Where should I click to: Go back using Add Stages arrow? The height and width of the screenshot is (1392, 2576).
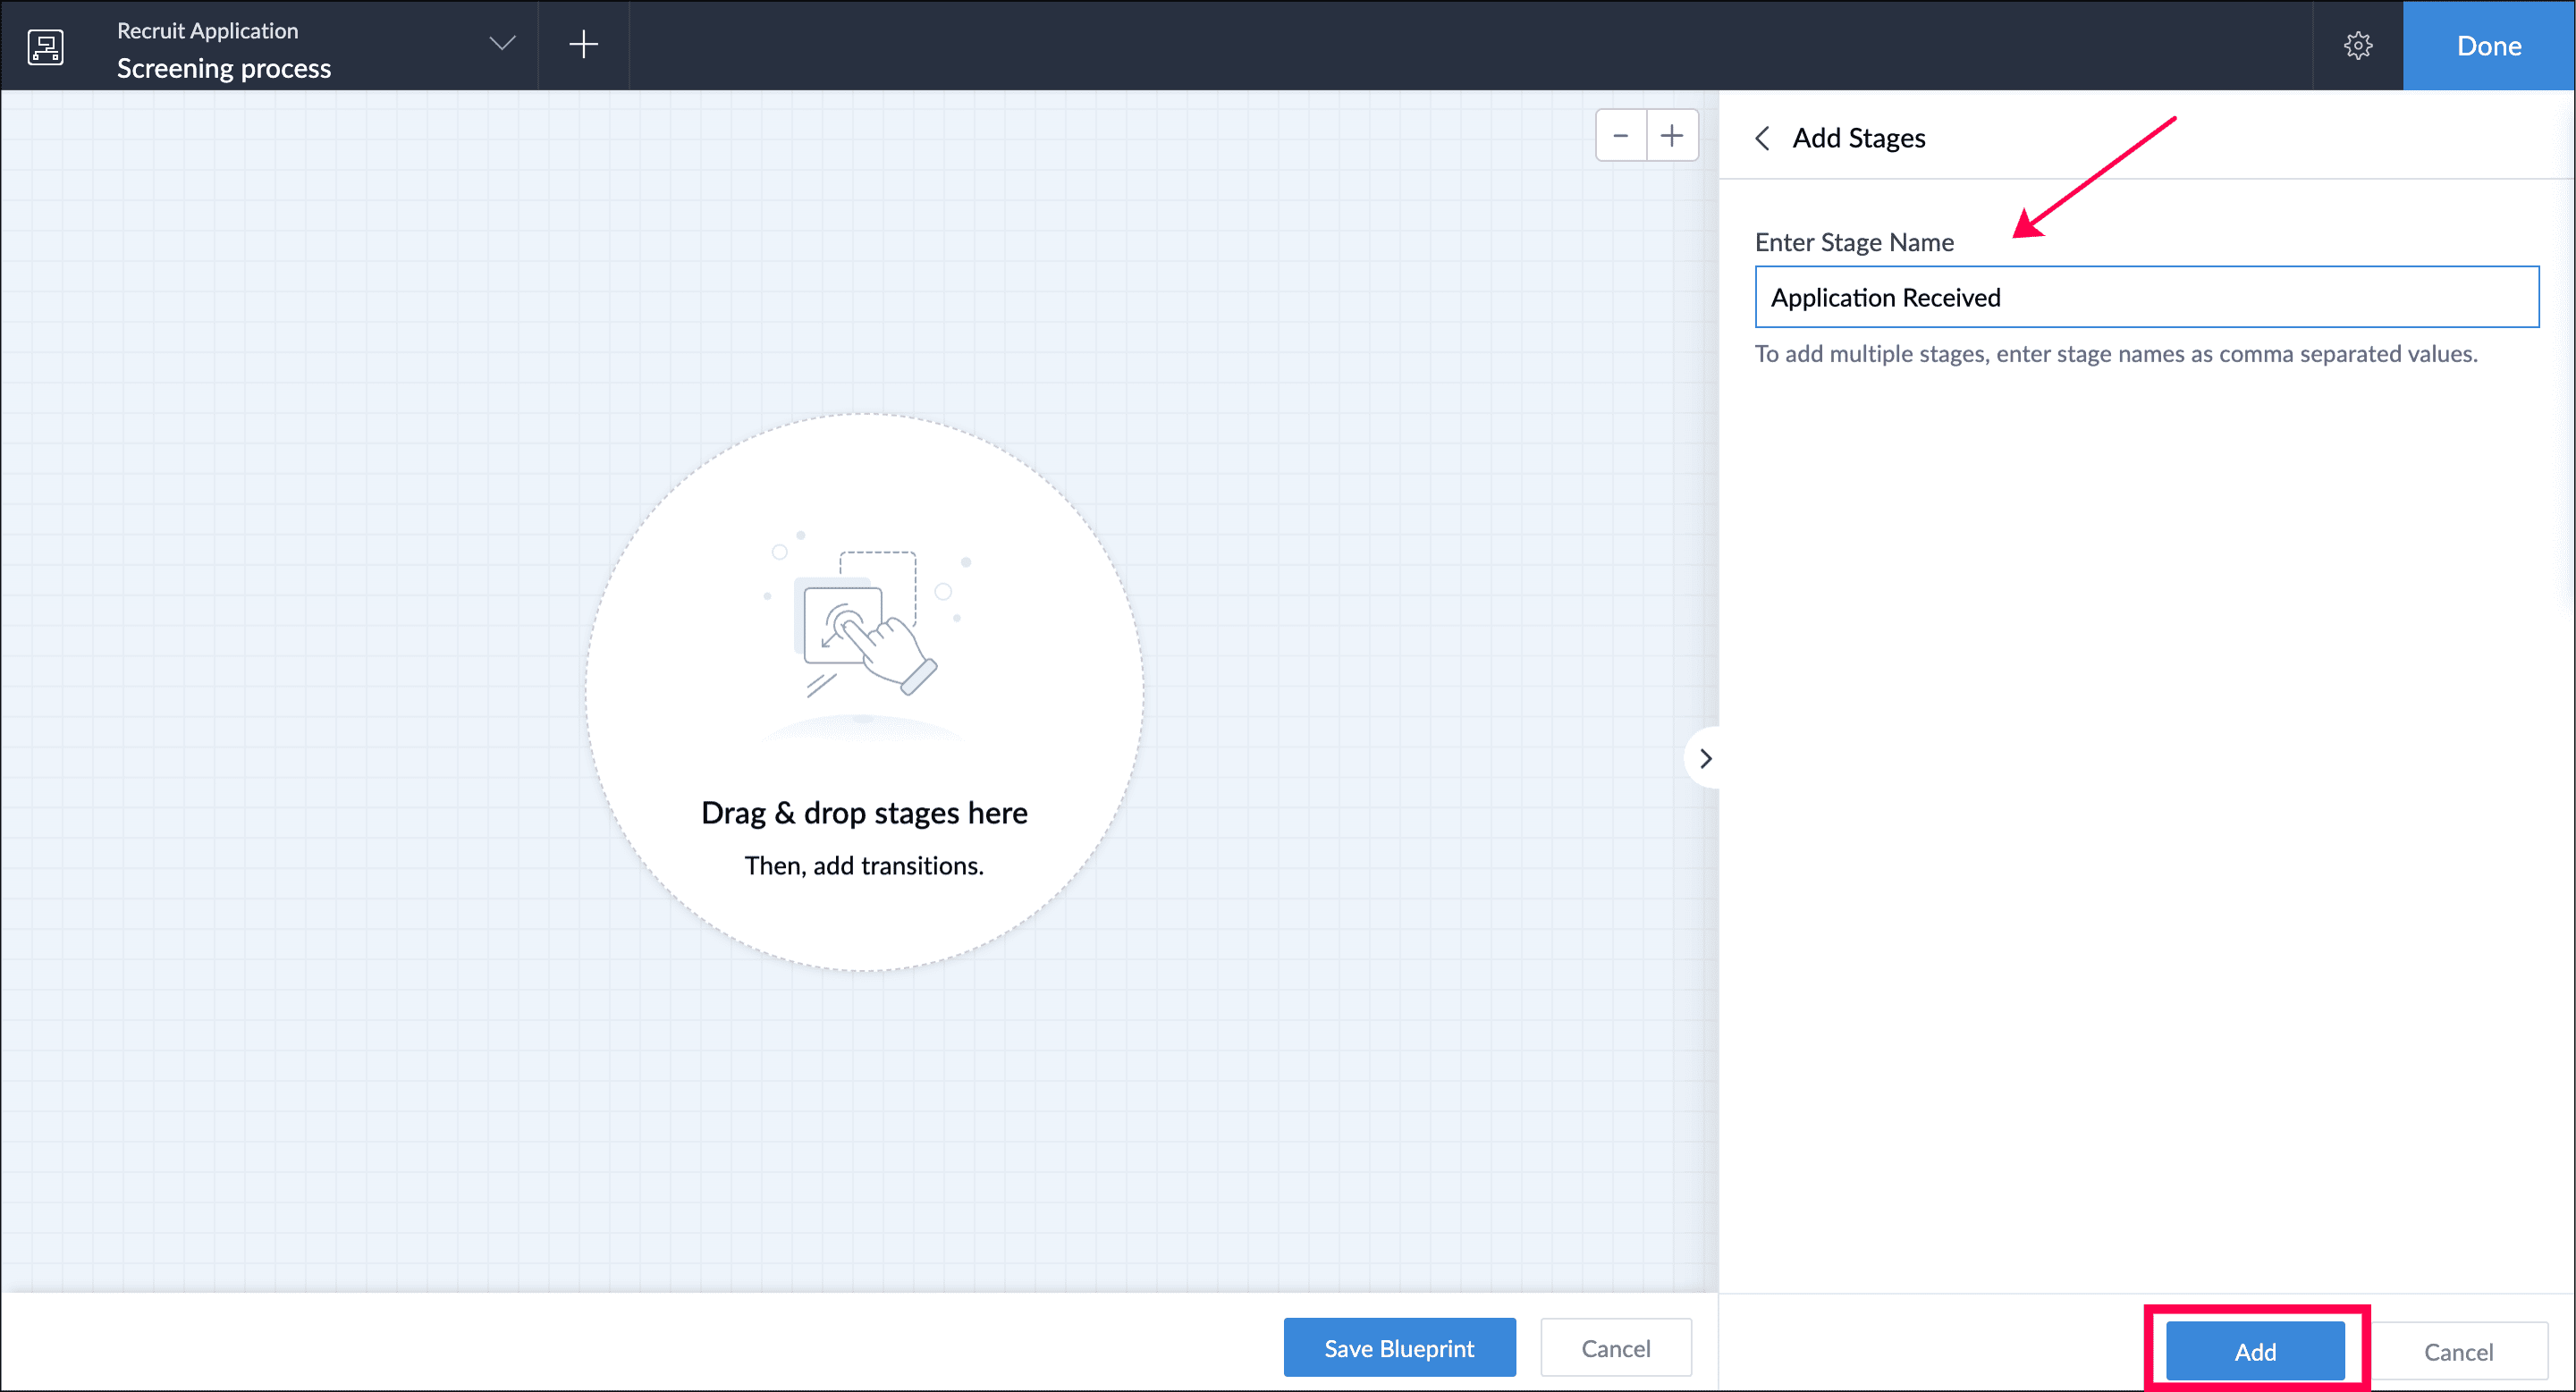tap(1763, 138)
